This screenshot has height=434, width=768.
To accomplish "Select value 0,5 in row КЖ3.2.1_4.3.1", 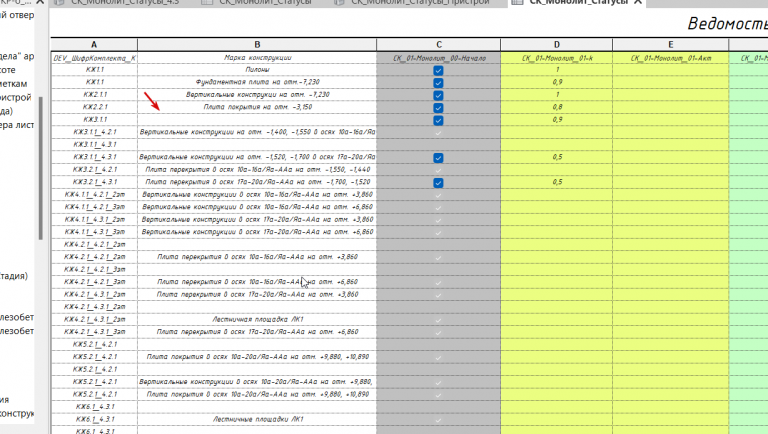I will tap(556, 182).
